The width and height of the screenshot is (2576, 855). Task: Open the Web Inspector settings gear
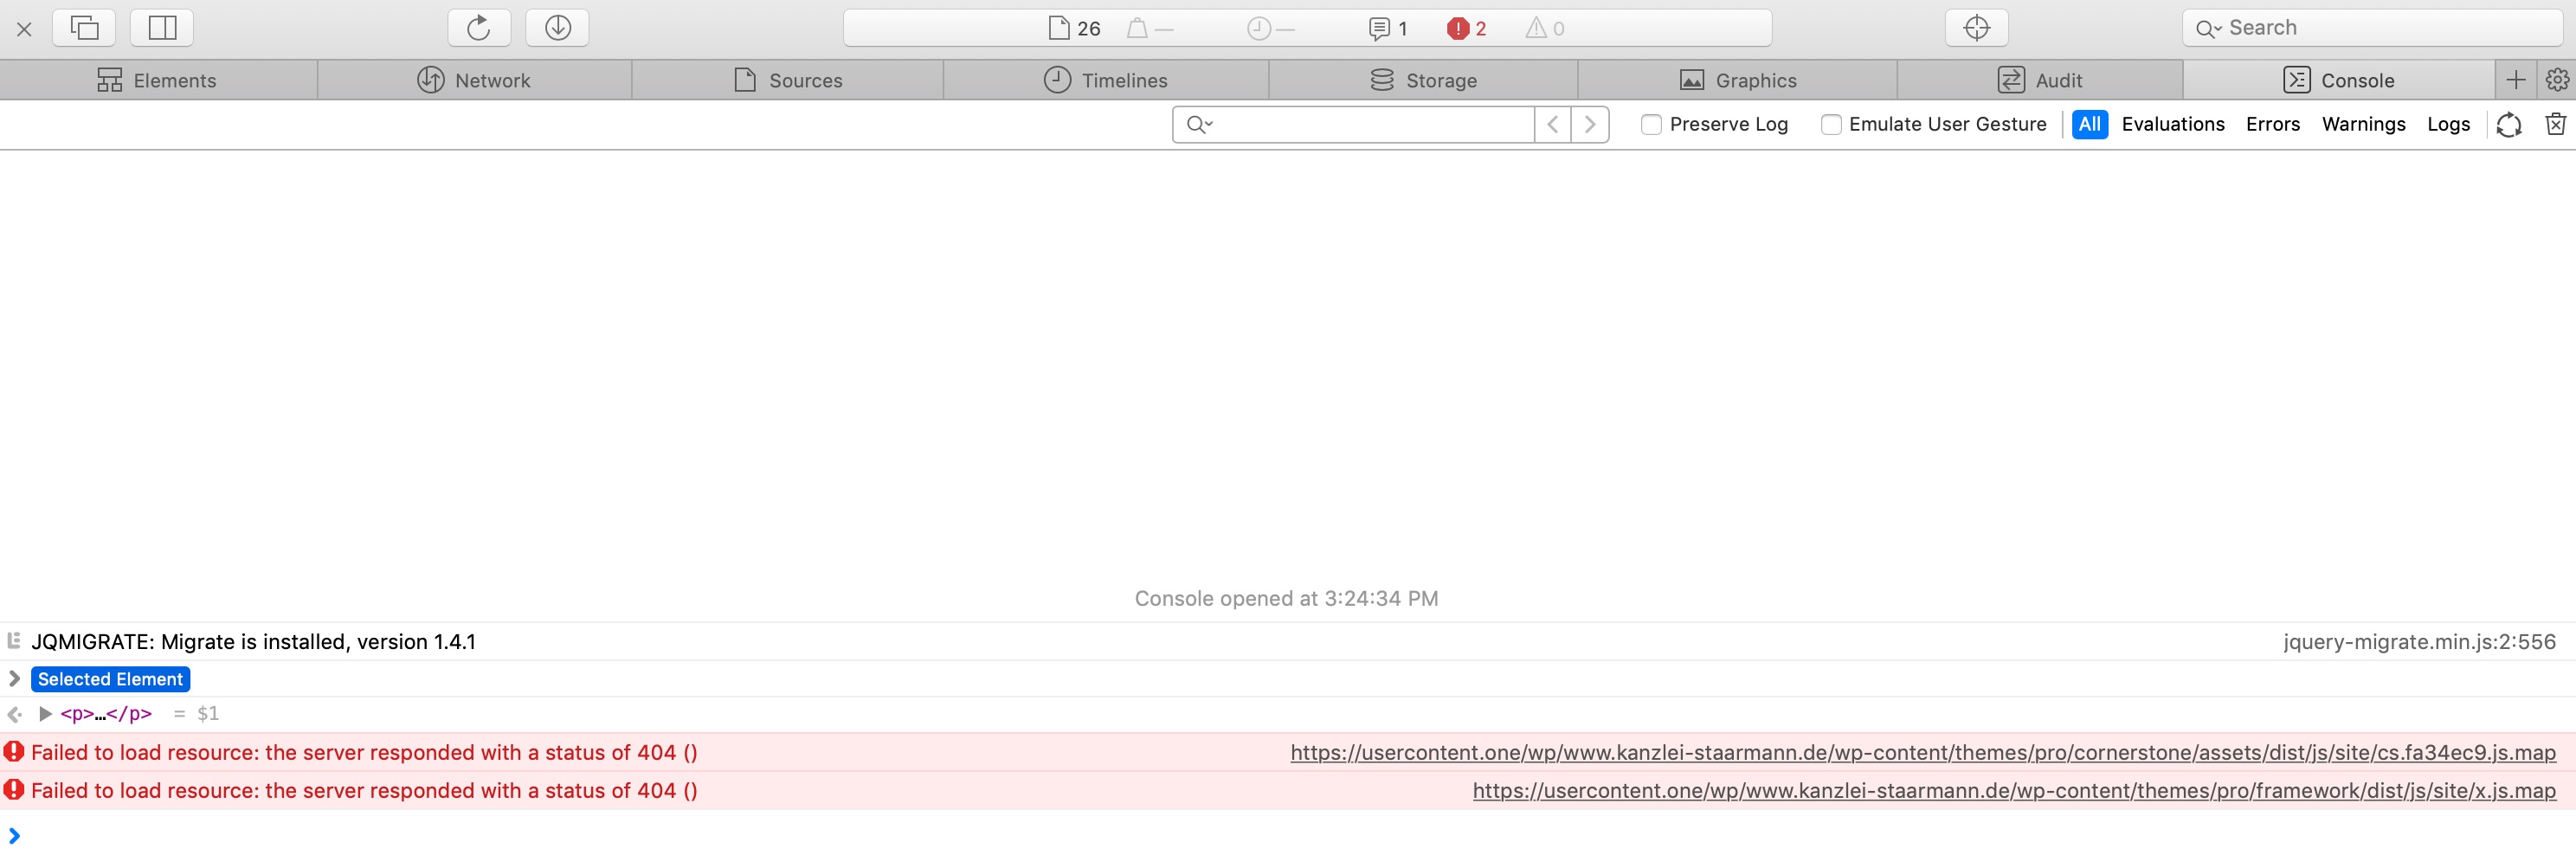pyautogui.click(x=2557, y=80)
